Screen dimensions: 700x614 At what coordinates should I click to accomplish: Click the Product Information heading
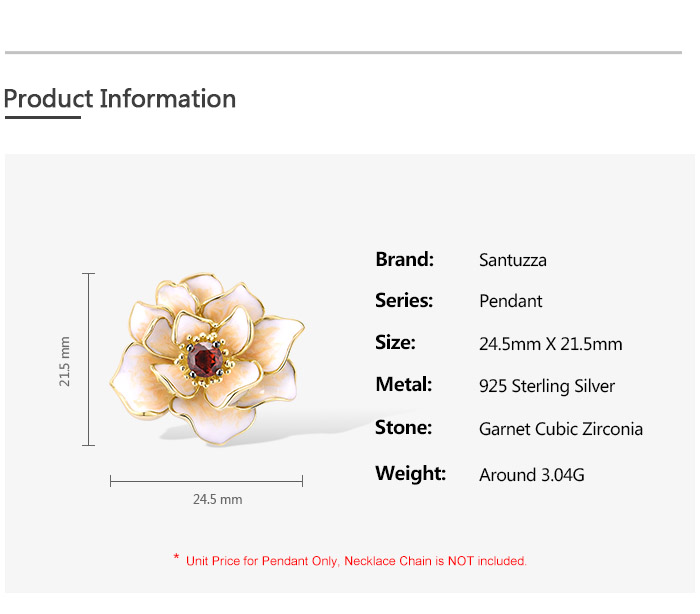click(x=120, y=99)
